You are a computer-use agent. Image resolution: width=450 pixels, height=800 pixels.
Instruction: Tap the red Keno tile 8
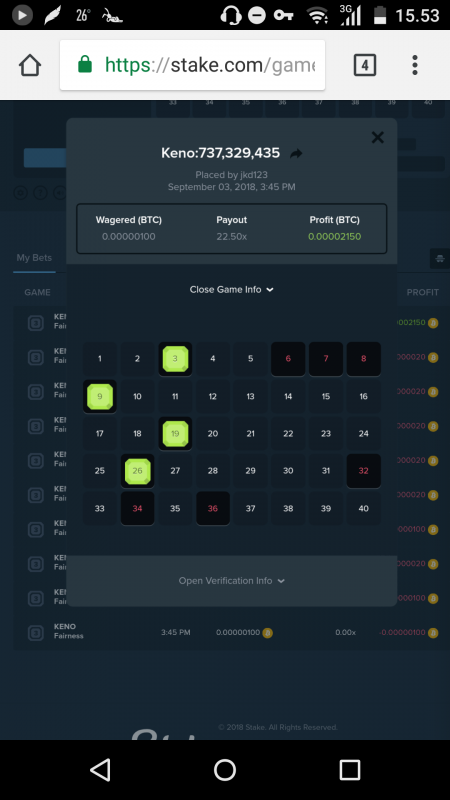364,359
